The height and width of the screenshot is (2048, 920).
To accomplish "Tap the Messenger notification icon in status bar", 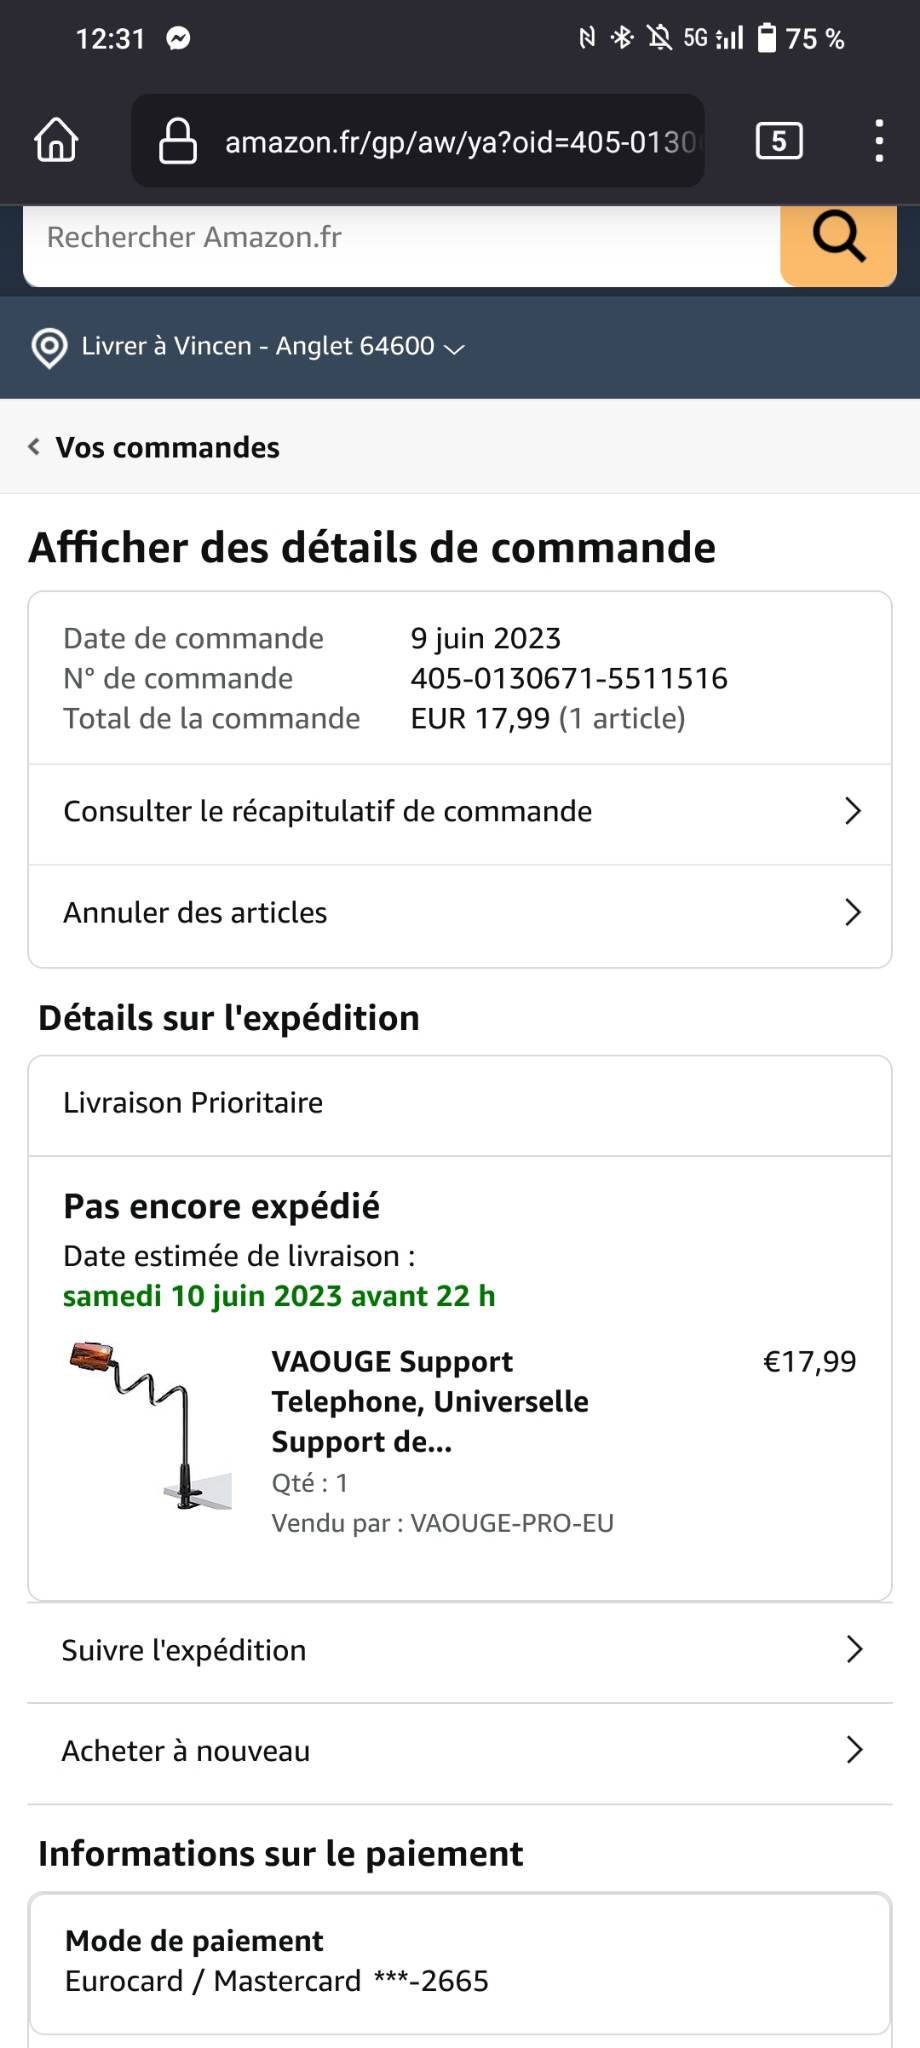I will tap(178, 39).
